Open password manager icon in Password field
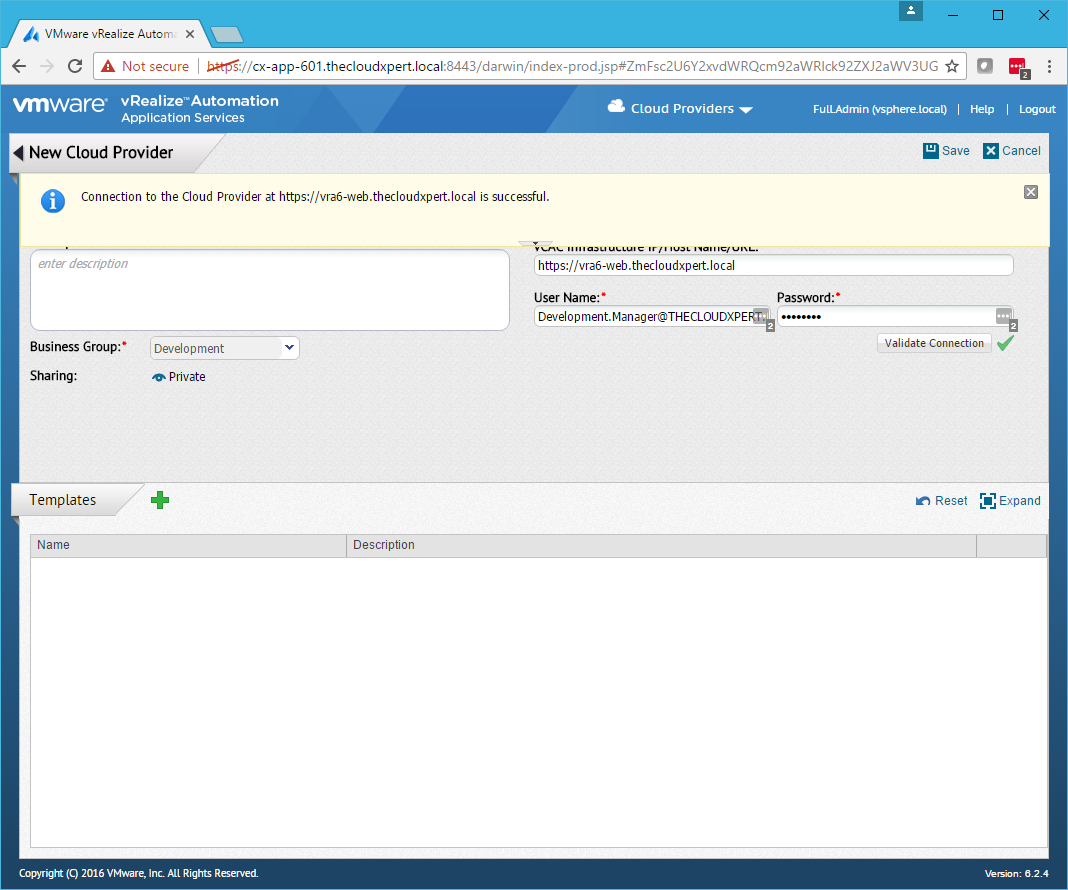The width and height of the screenshot is (1068, 890). (1003, 315)
